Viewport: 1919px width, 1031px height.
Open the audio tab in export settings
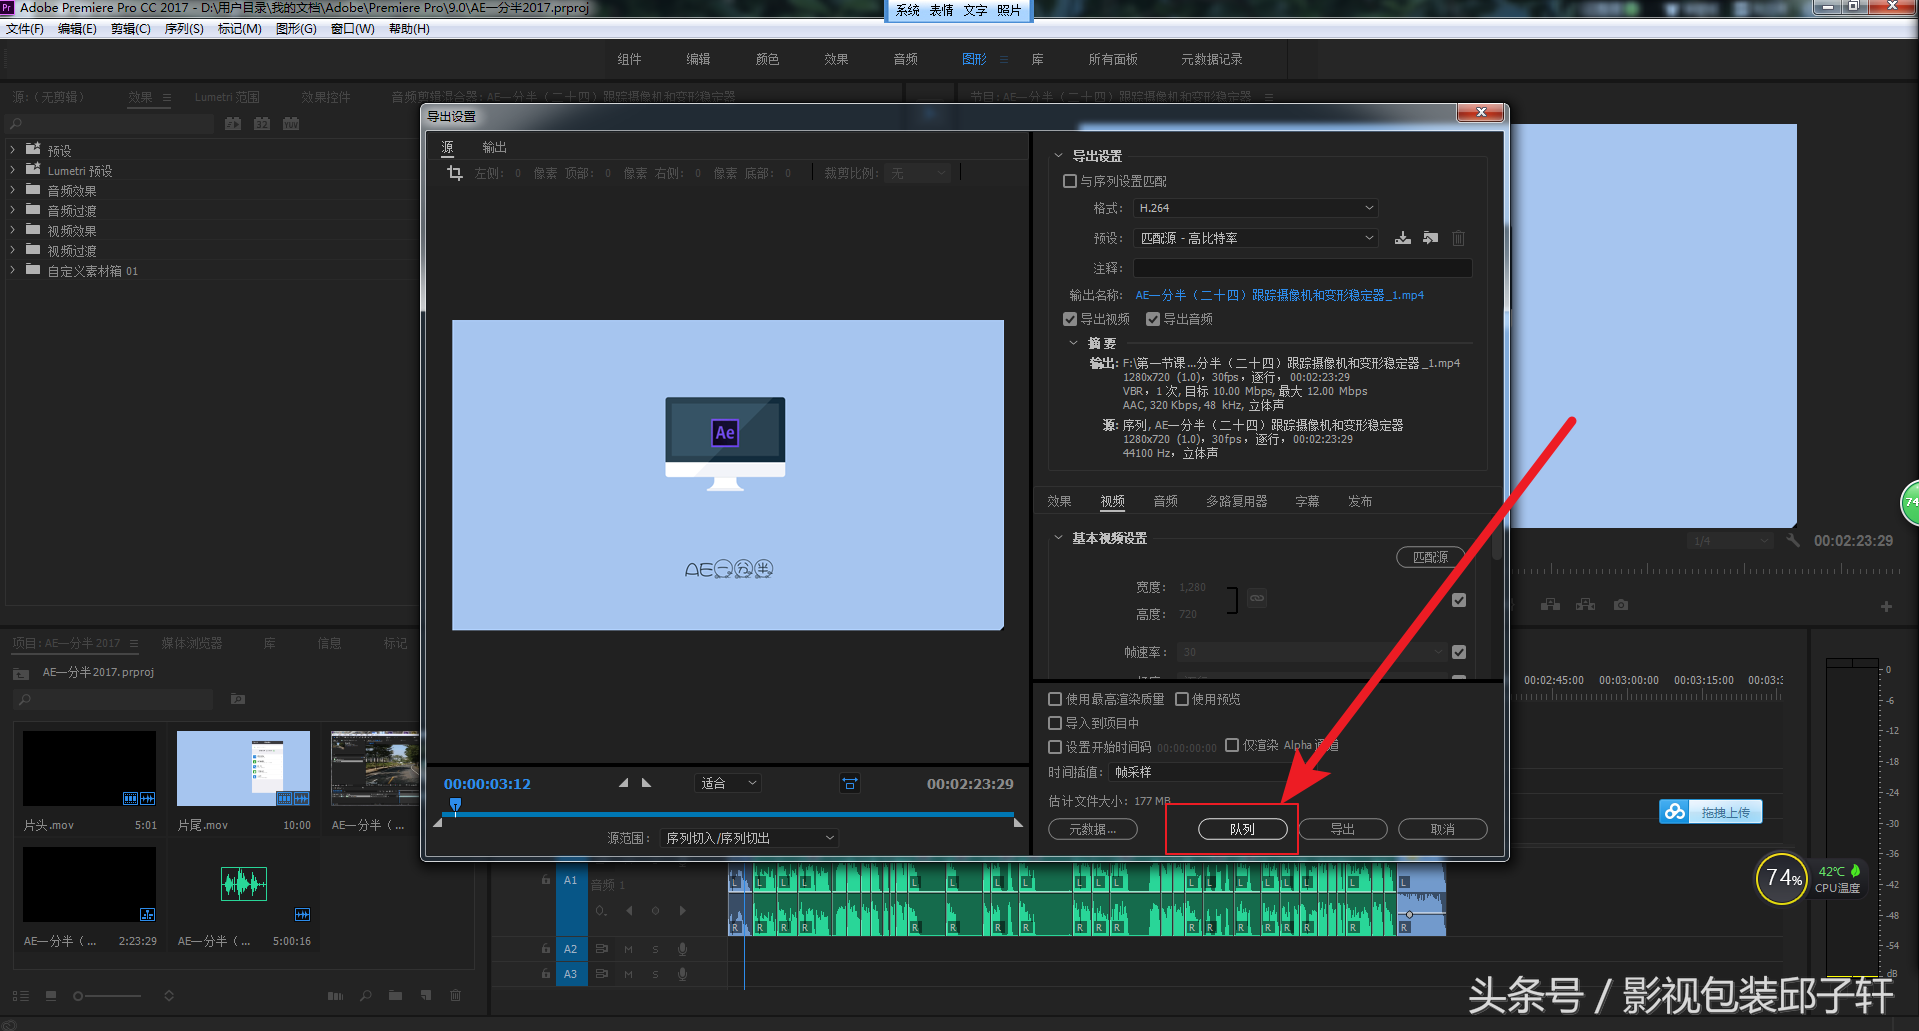coord(1165,501)
